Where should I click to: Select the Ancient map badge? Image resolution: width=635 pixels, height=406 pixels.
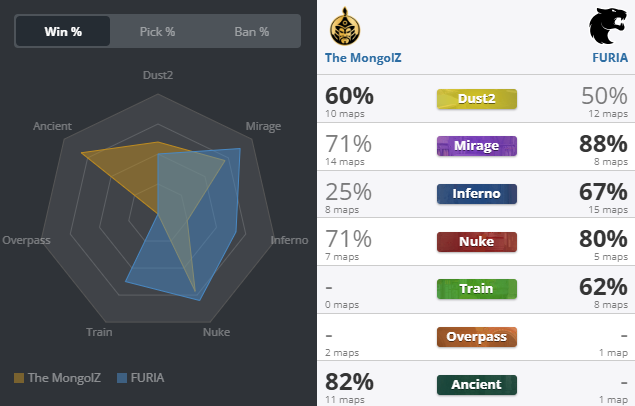tap(477, 385)
